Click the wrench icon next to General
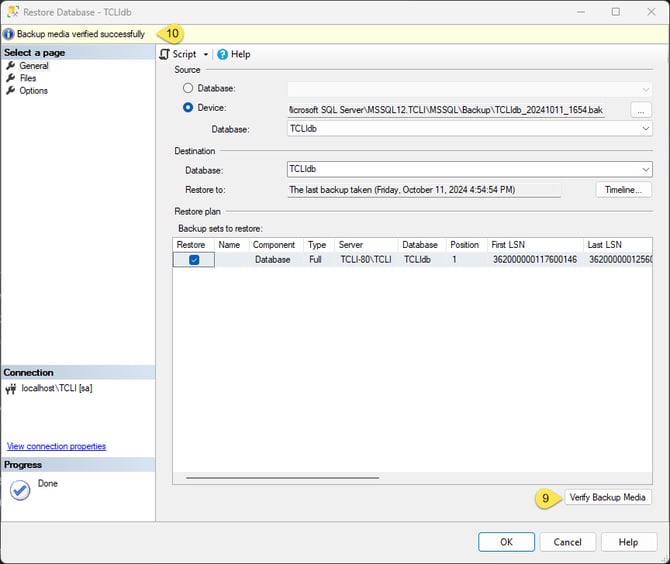Screen dimensions: 670x564 tap(11, 66)
